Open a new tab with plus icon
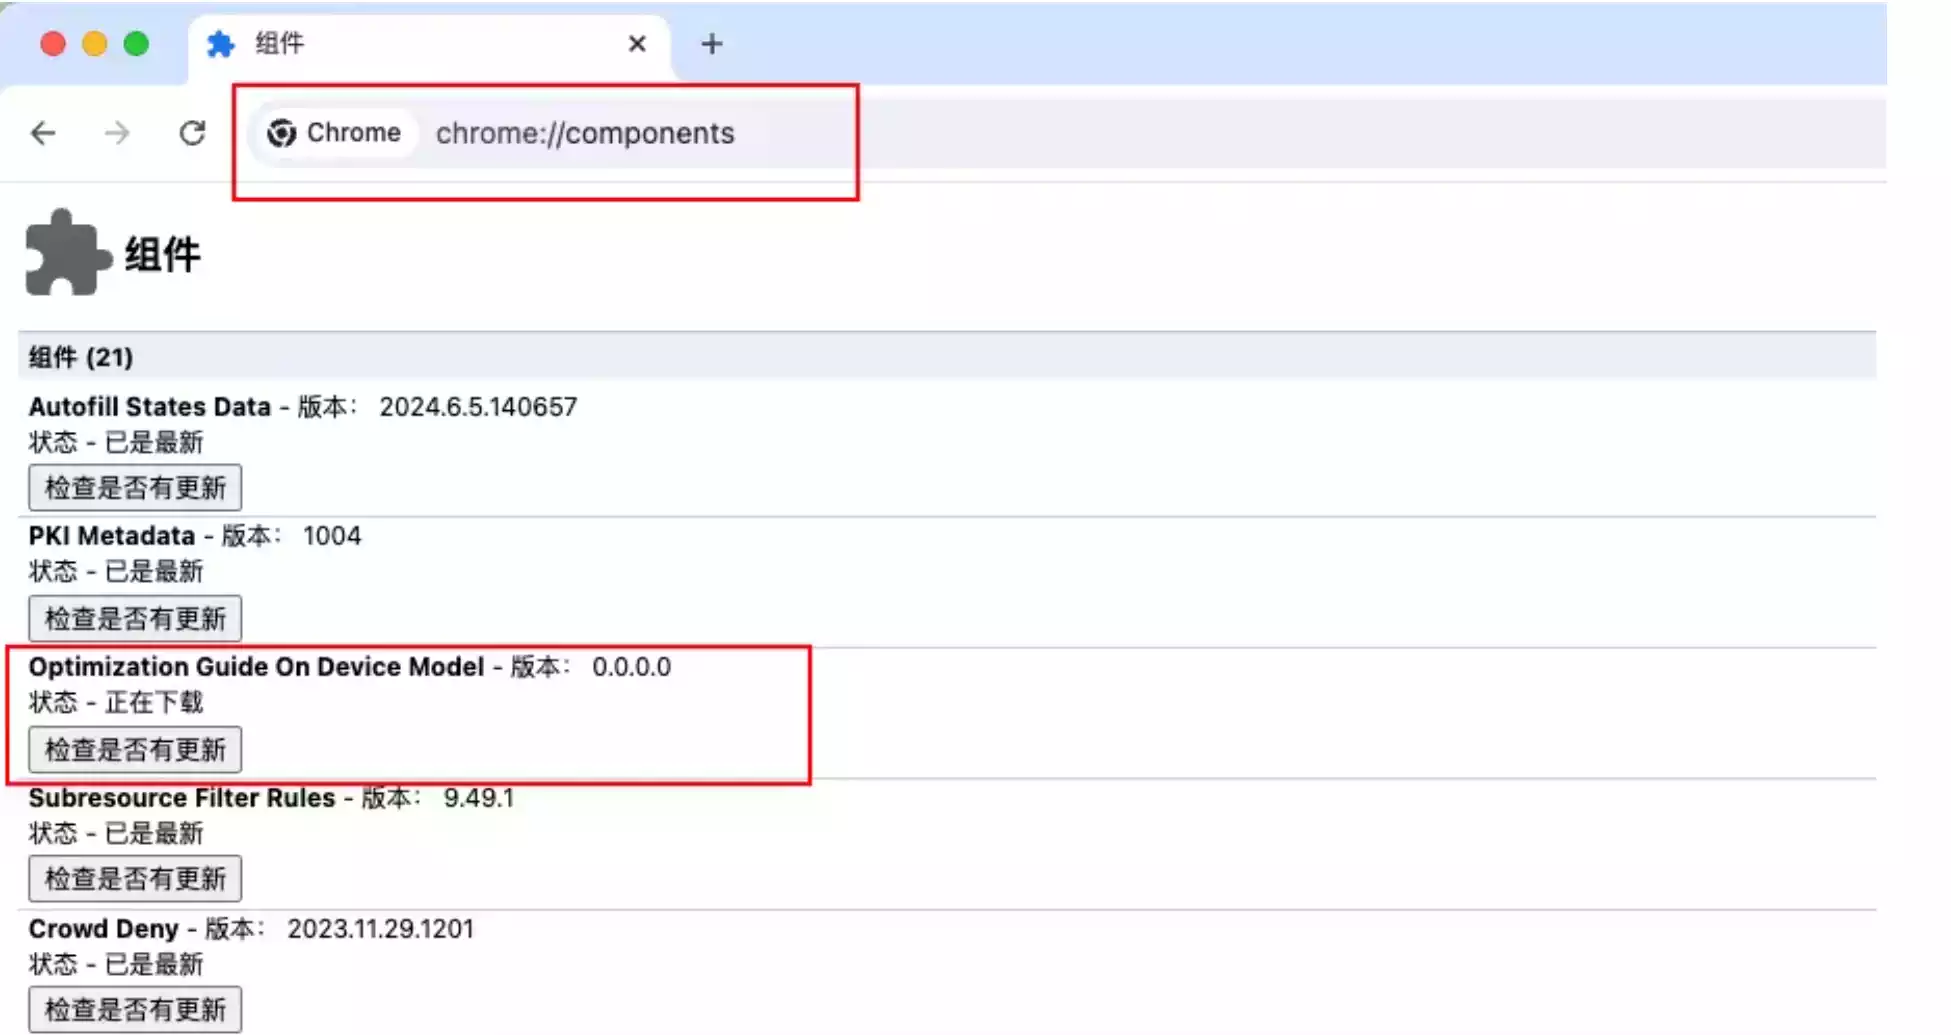The image size is (1951, 1035). (x=711, y=44)
